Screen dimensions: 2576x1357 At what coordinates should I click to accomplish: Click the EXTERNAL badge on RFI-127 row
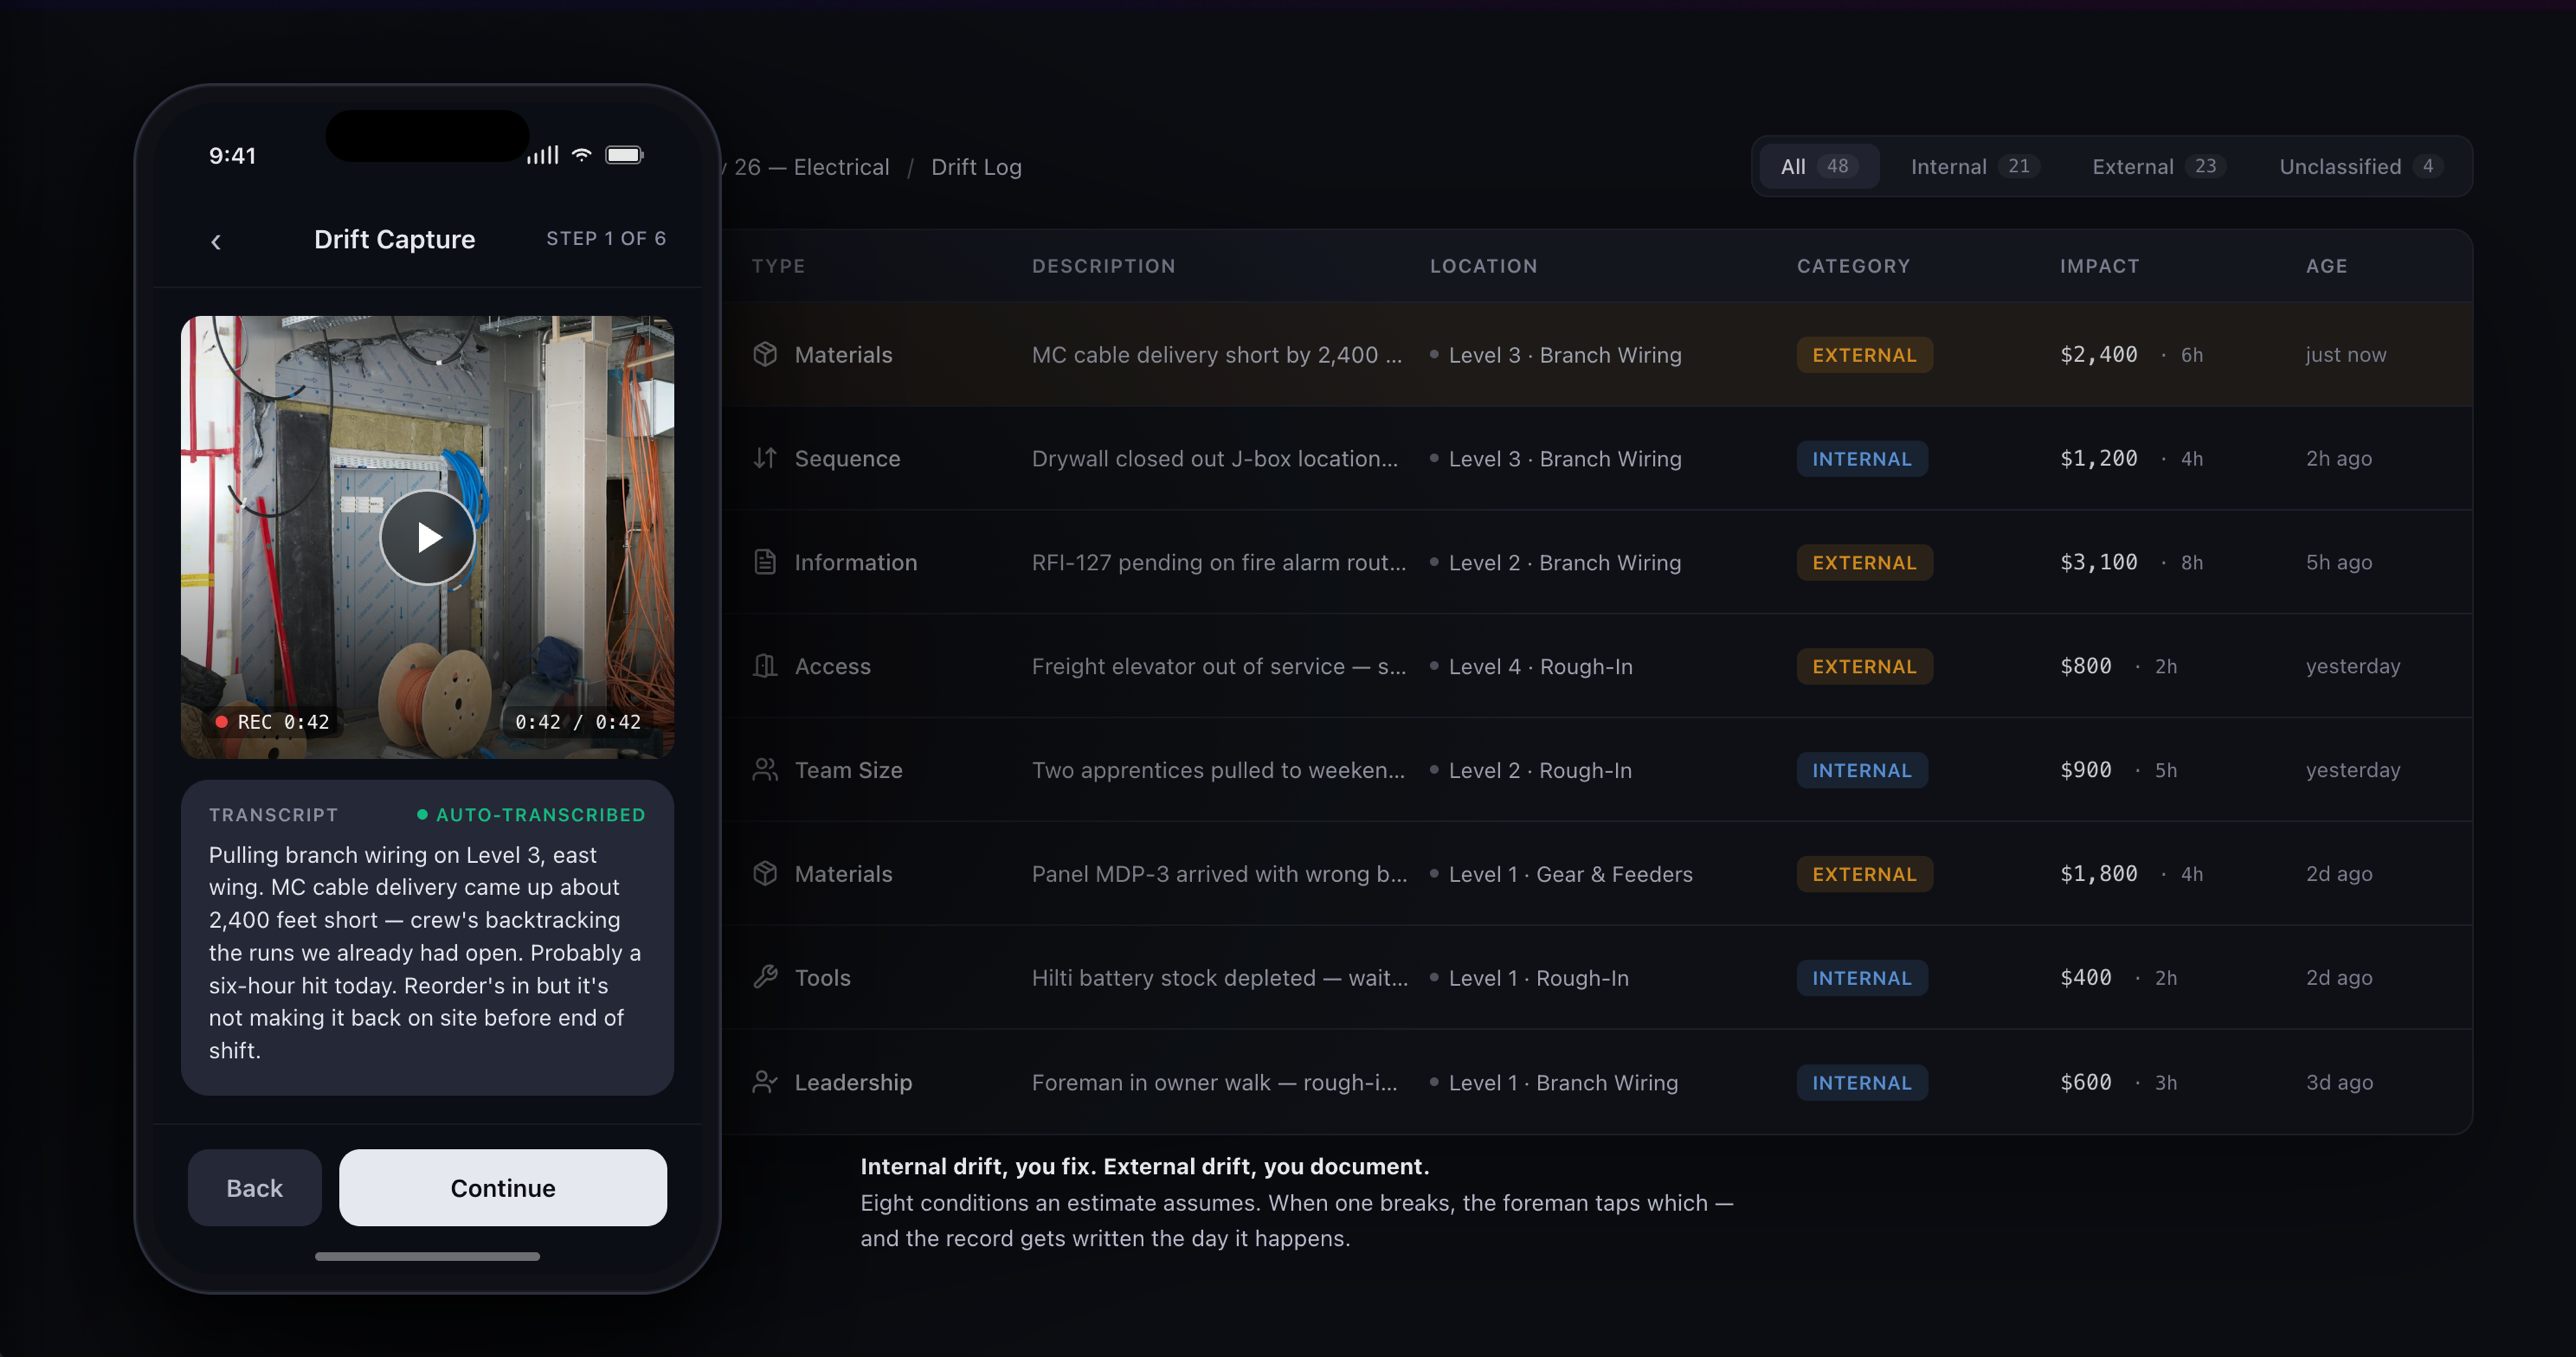pos(1864,563)
